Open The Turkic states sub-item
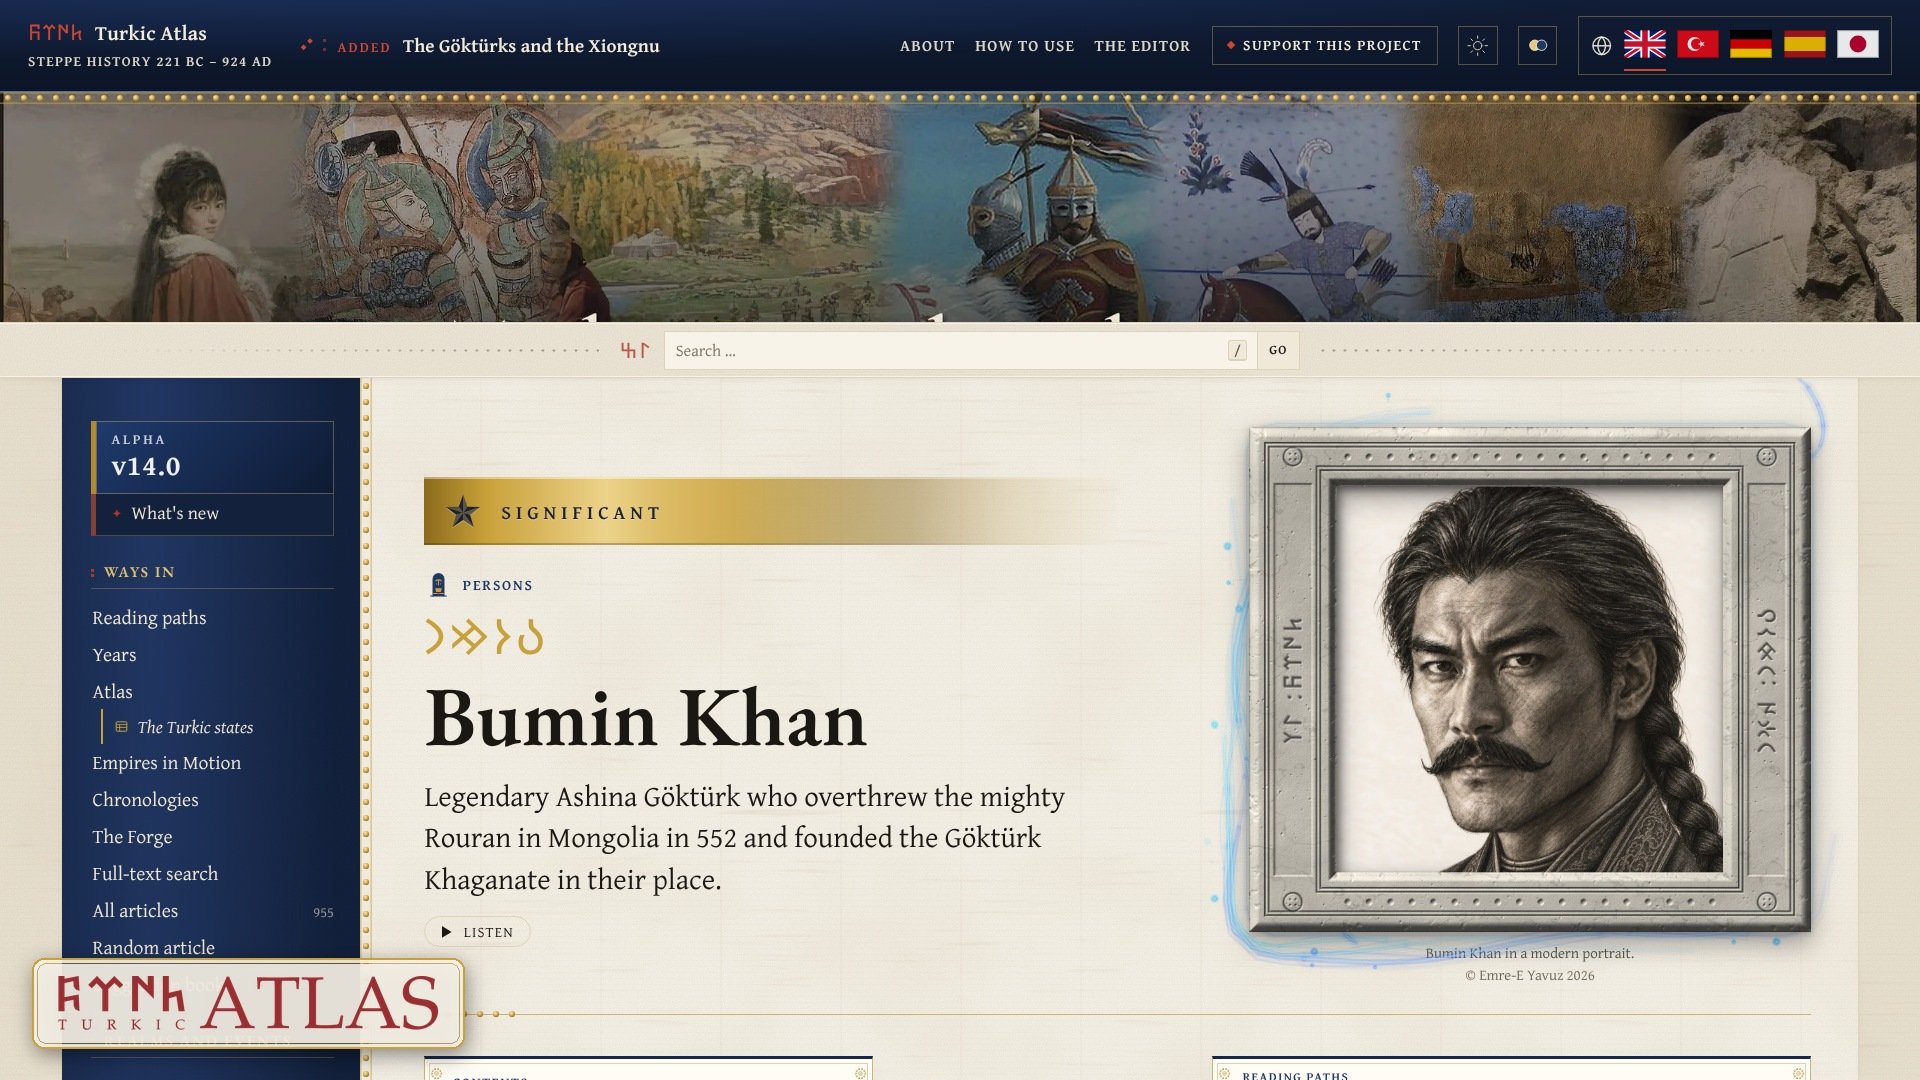Image resolution: width=1920 pixels, height=1080 pixels. [x=195, y=727]
